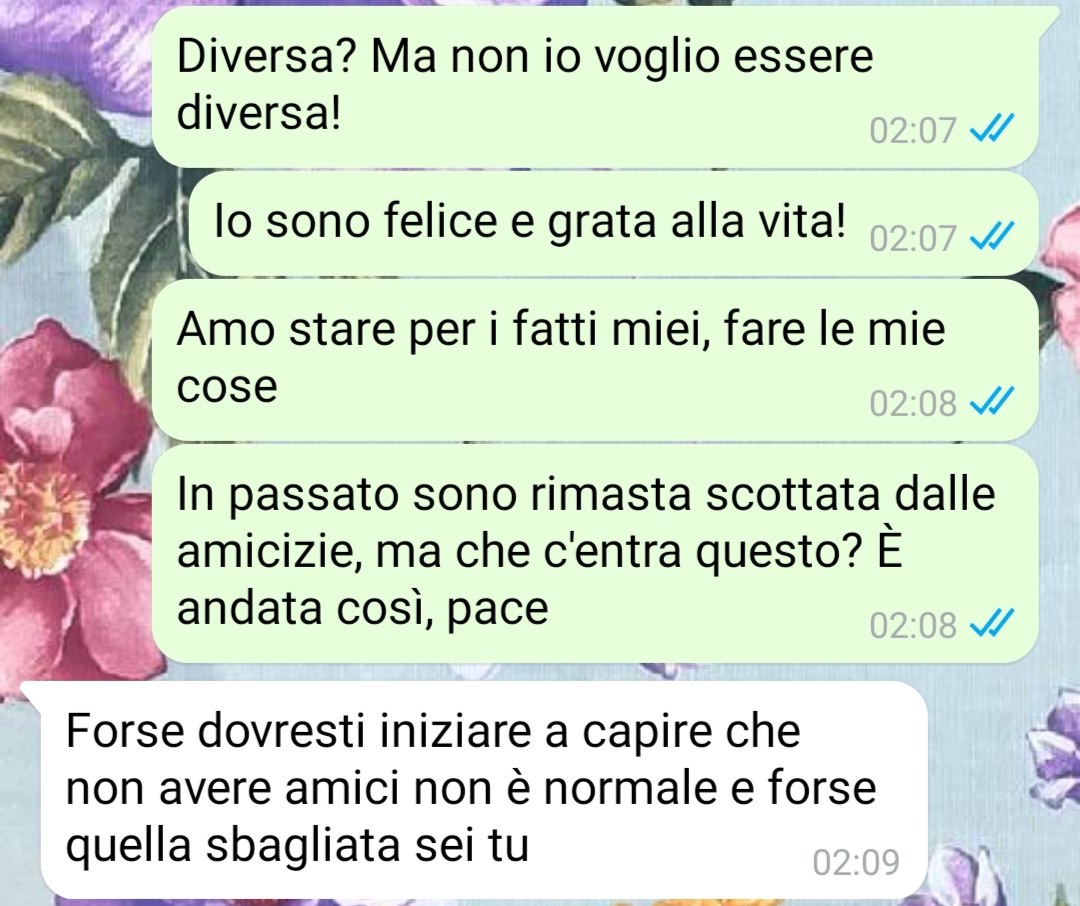Tap the double-check read receipt on 'Diversa?' message

tap(991, 129)
